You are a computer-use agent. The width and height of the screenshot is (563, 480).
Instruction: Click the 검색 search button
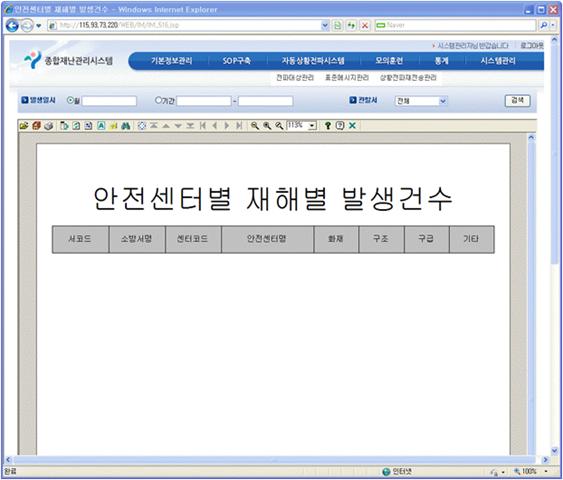click(x=517, y=101)
